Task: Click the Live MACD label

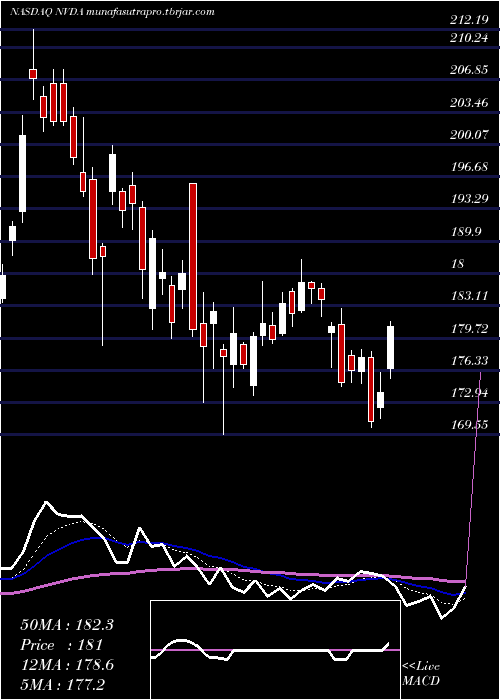Action: pyautogui.click(x=421, y=673)
